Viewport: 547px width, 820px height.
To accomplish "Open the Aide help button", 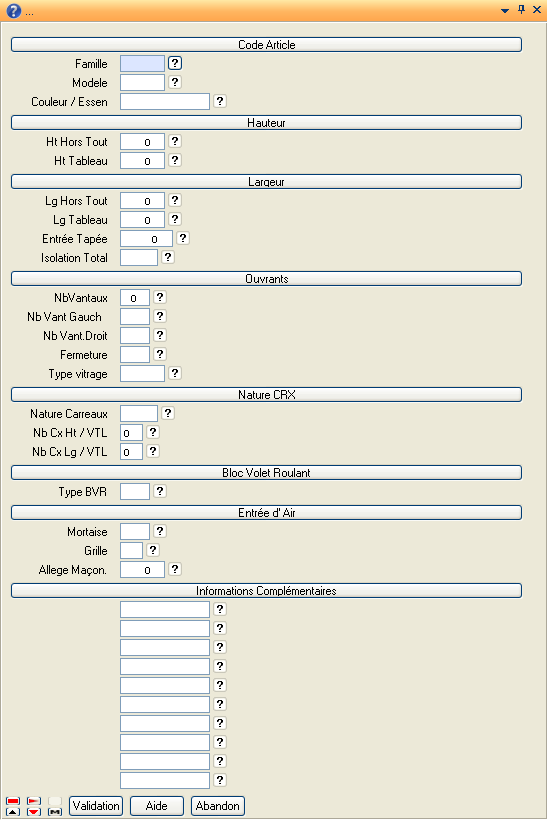I will [156, 806].
